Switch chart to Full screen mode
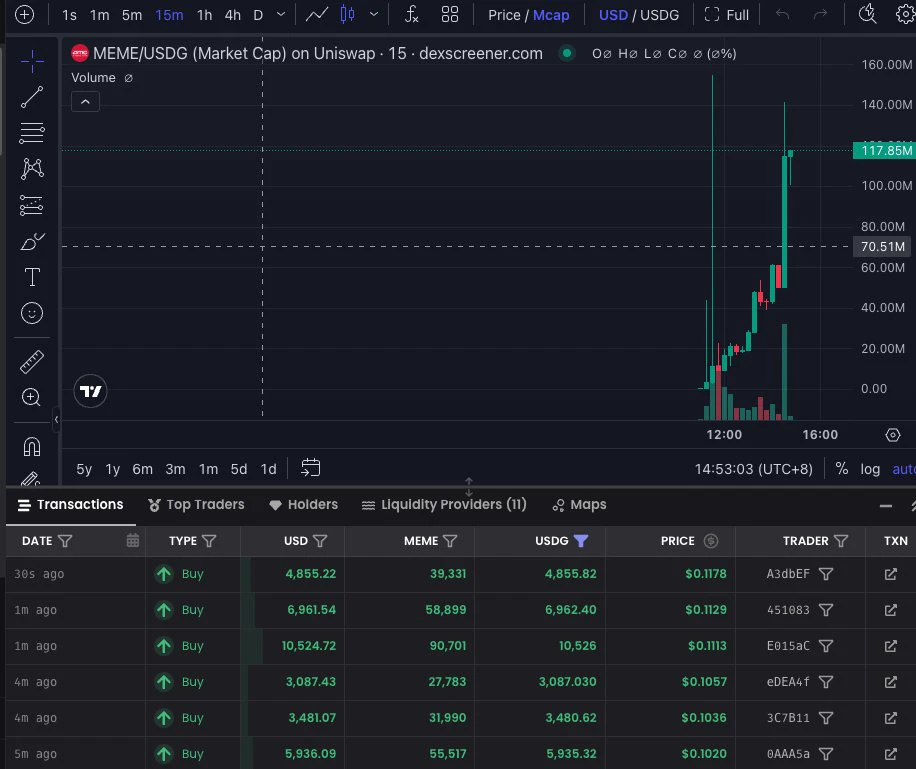916x769 pixels. click(x=727, y=15)
